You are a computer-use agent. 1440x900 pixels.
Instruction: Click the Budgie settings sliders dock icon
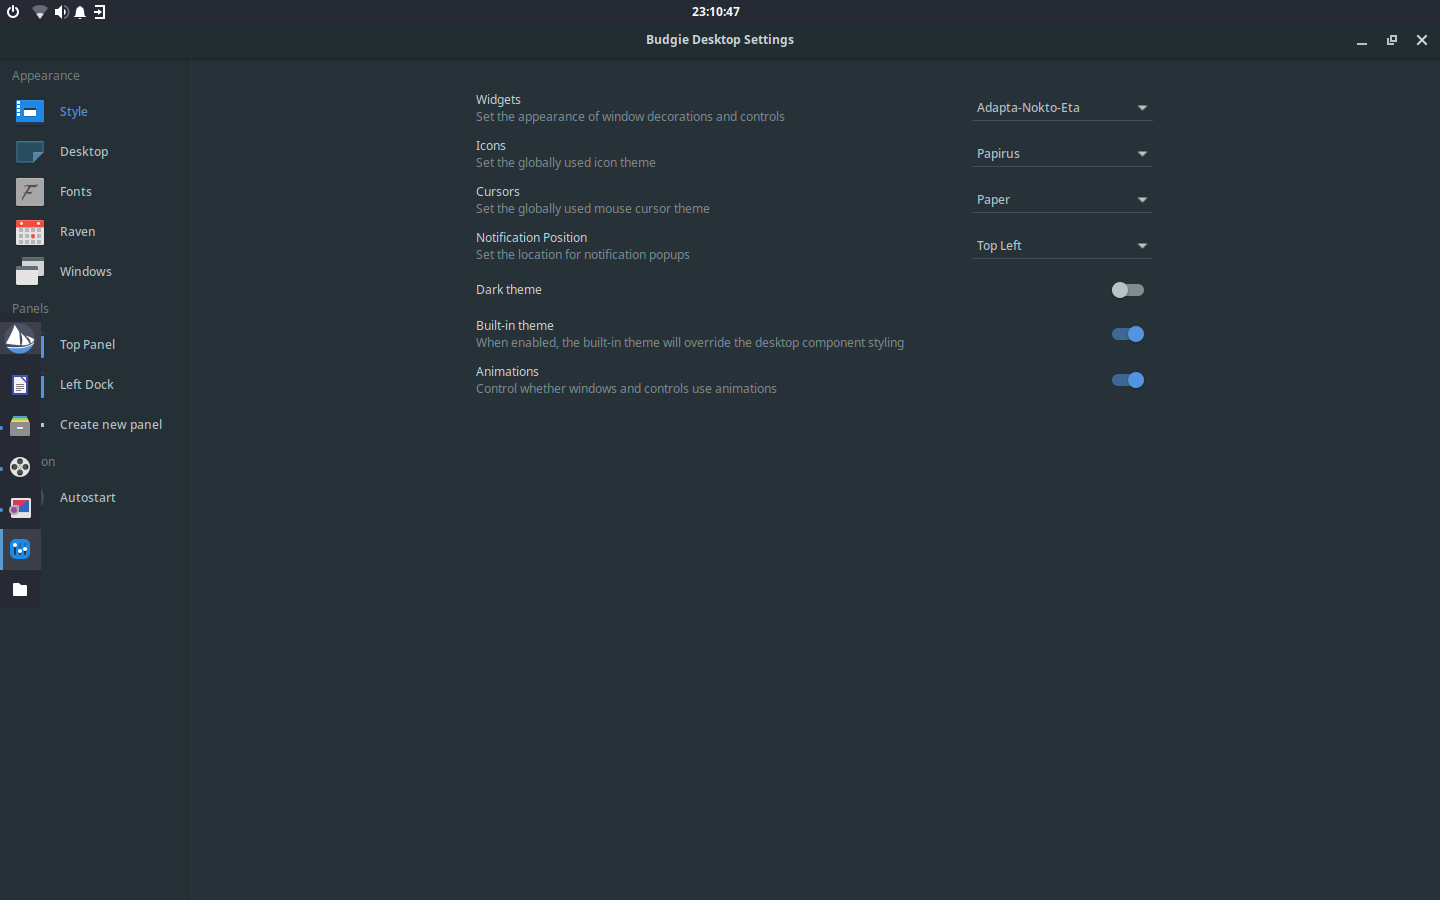click(x=20, y=549)
